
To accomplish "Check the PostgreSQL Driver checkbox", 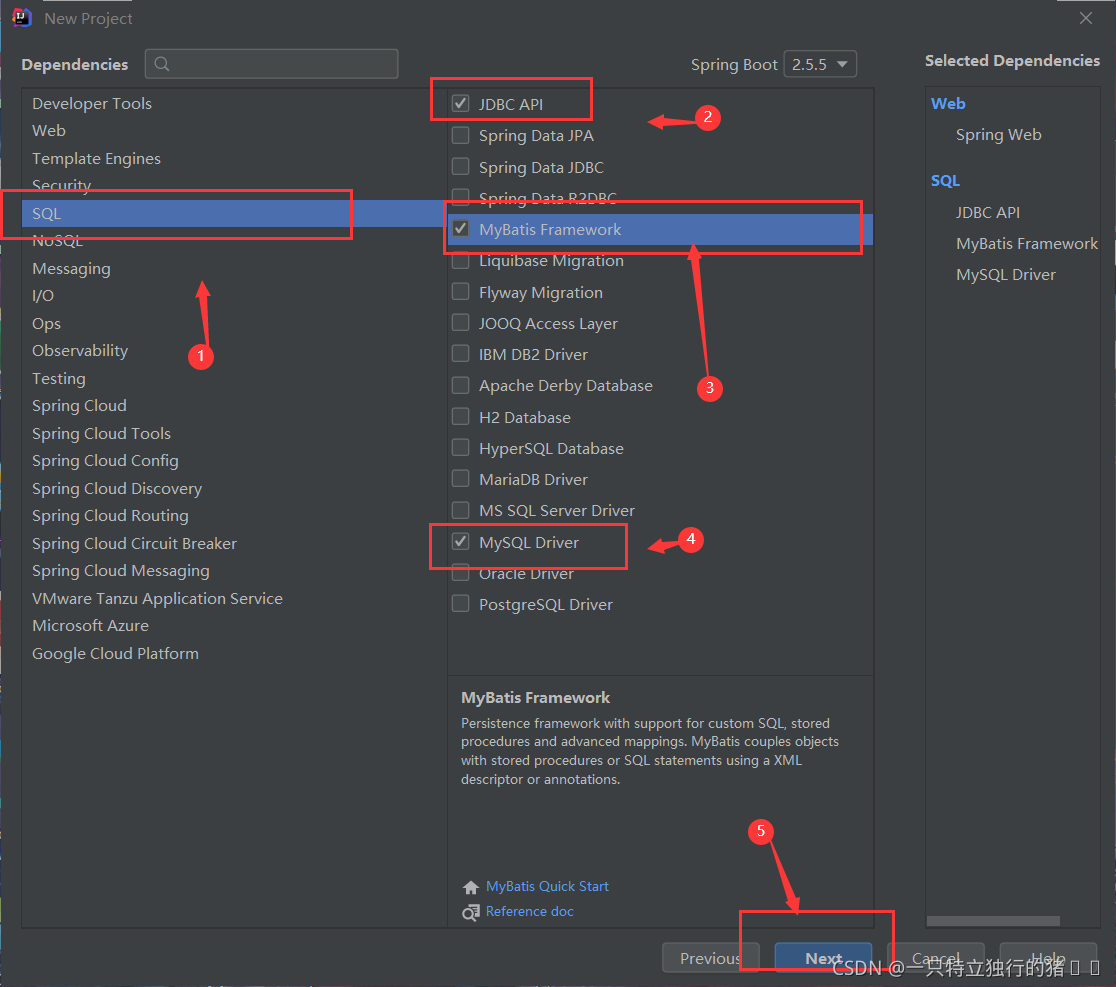I will tap(460, 604).
